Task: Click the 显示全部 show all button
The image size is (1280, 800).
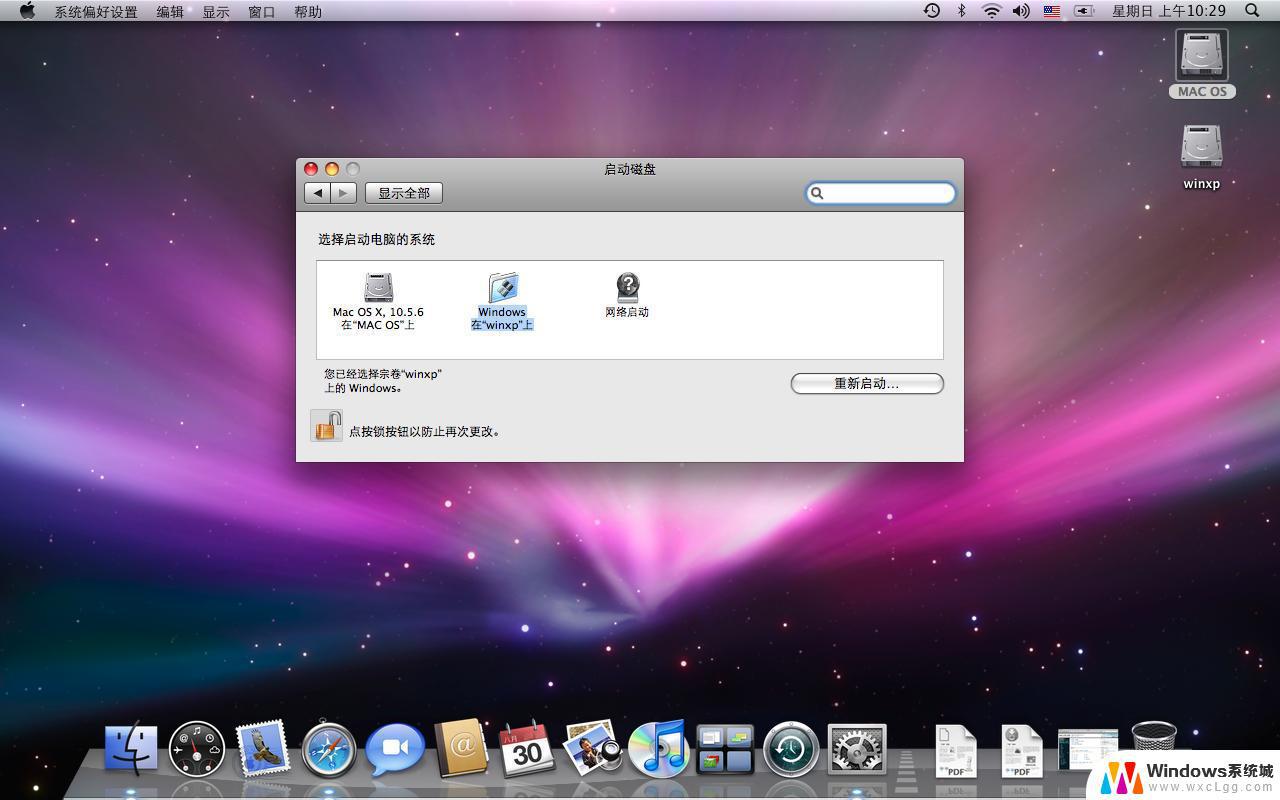Action: click(404, 193)
